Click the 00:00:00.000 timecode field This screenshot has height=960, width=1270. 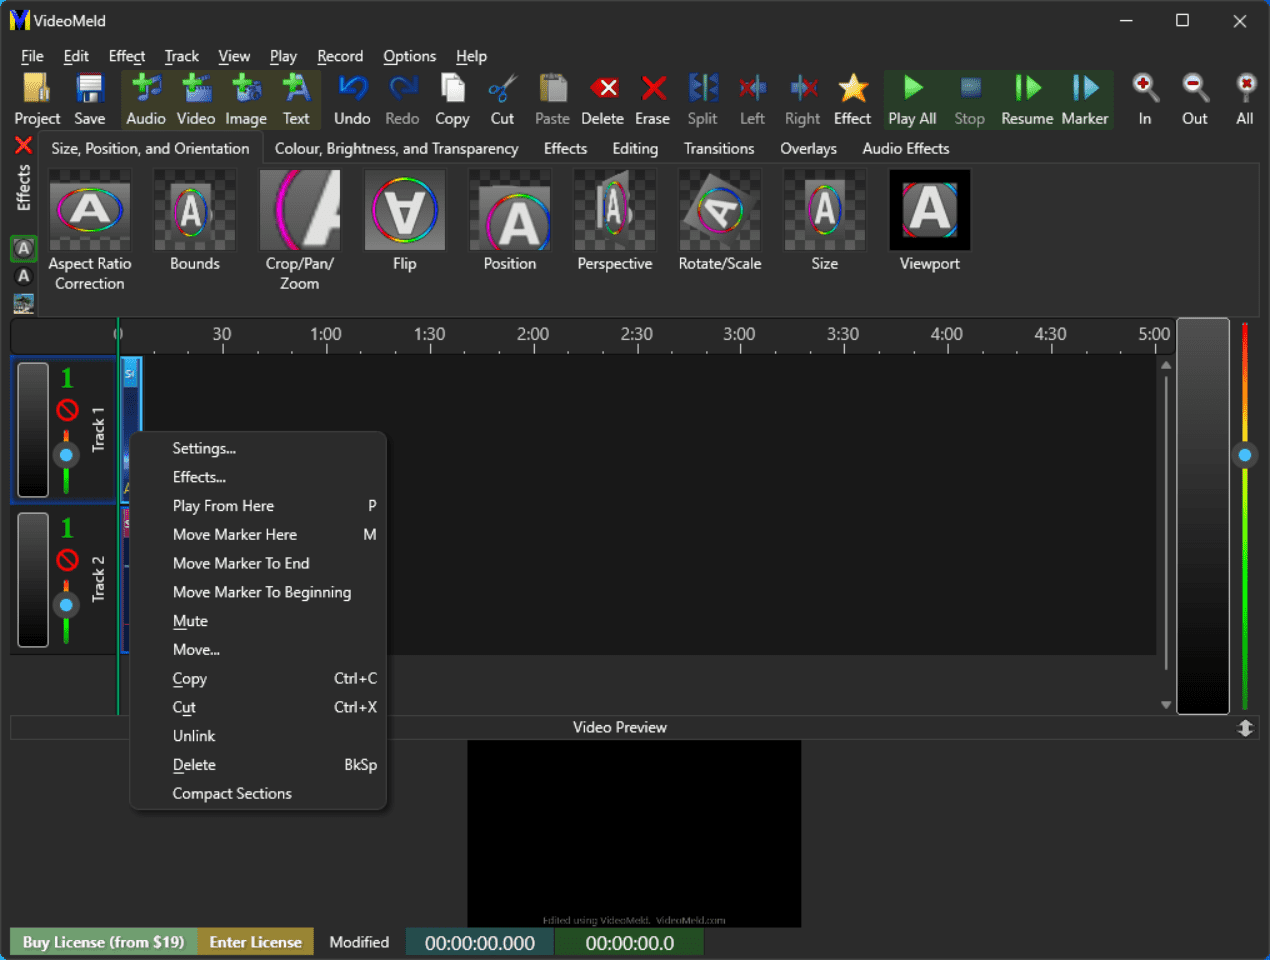(x=480, y=943)
